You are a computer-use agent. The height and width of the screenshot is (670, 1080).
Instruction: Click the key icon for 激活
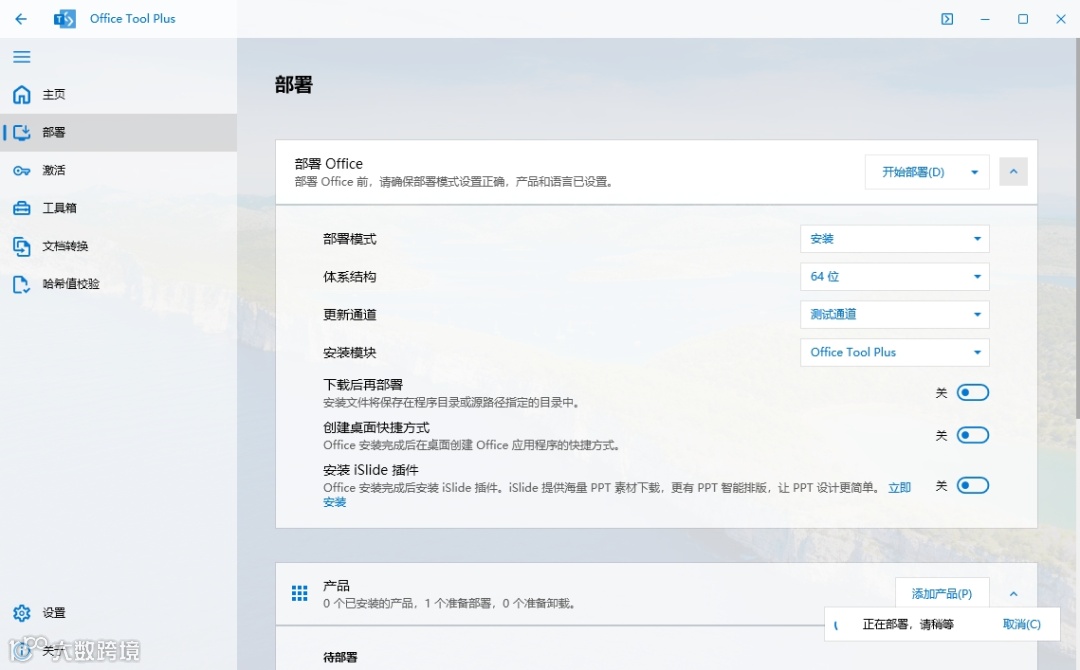click(21, 171)
